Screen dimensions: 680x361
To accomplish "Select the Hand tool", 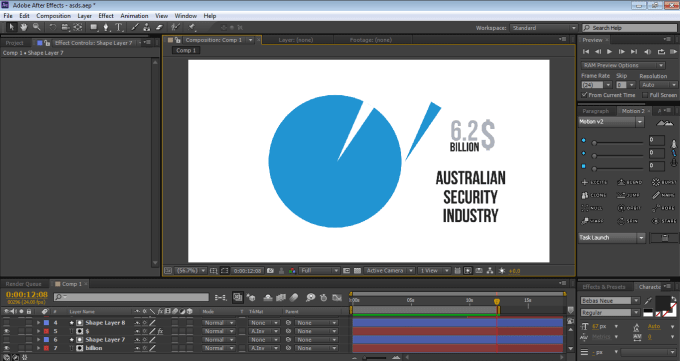I will (x=24, y=27).
